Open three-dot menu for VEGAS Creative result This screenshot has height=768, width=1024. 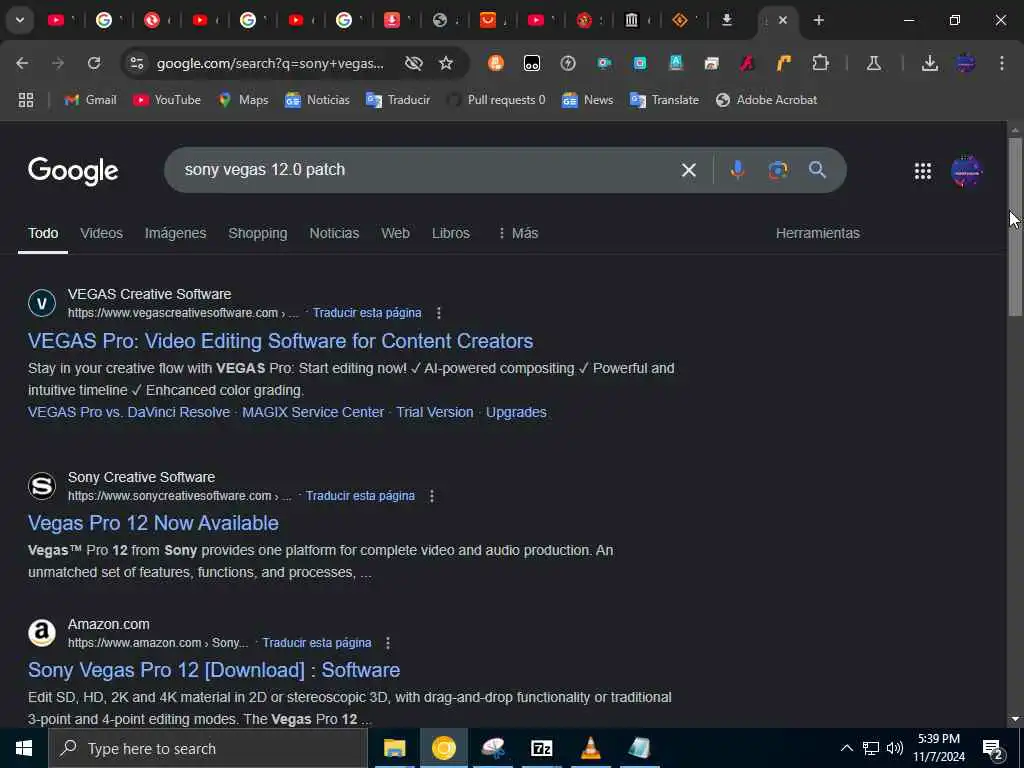(x=439, y=313)
